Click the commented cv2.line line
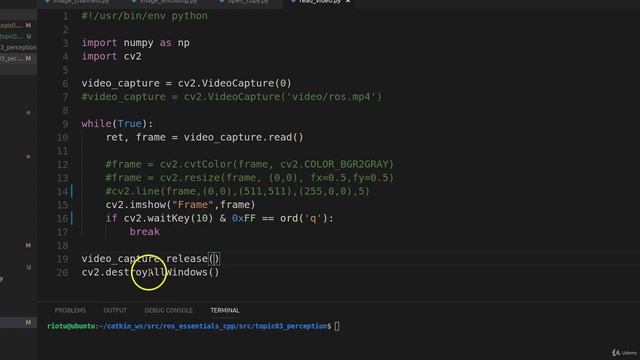The height and width of the screenshot is (360, 640). click(x=238, y=191)
